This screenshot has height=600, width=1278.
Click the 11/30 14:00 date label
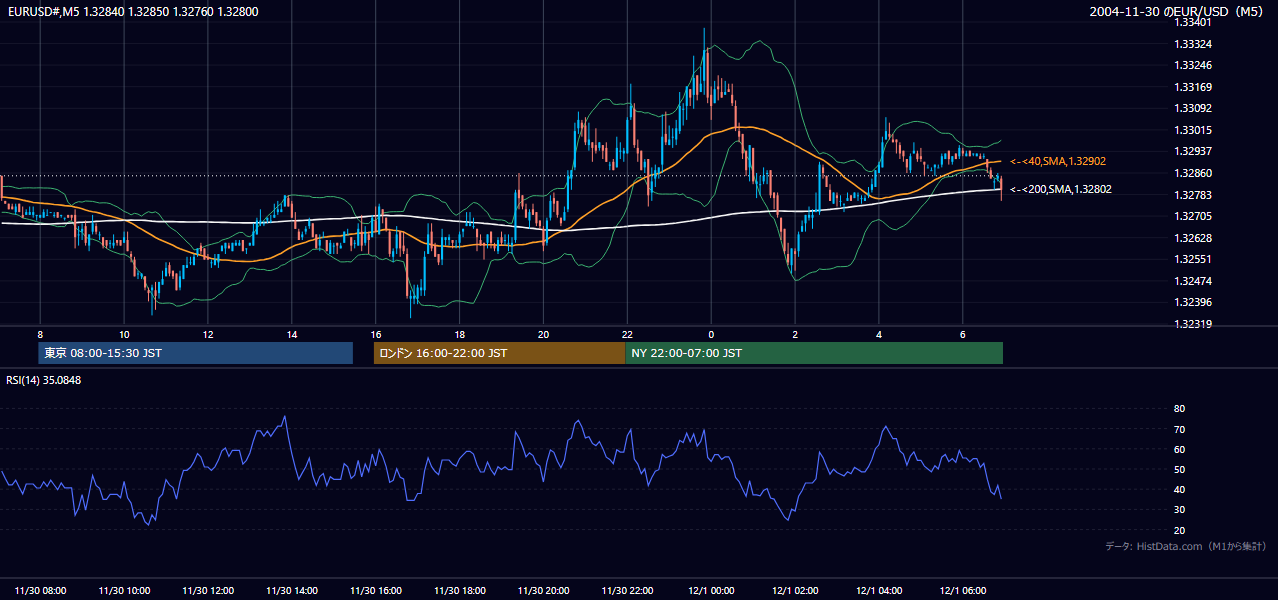click(292, 591)
